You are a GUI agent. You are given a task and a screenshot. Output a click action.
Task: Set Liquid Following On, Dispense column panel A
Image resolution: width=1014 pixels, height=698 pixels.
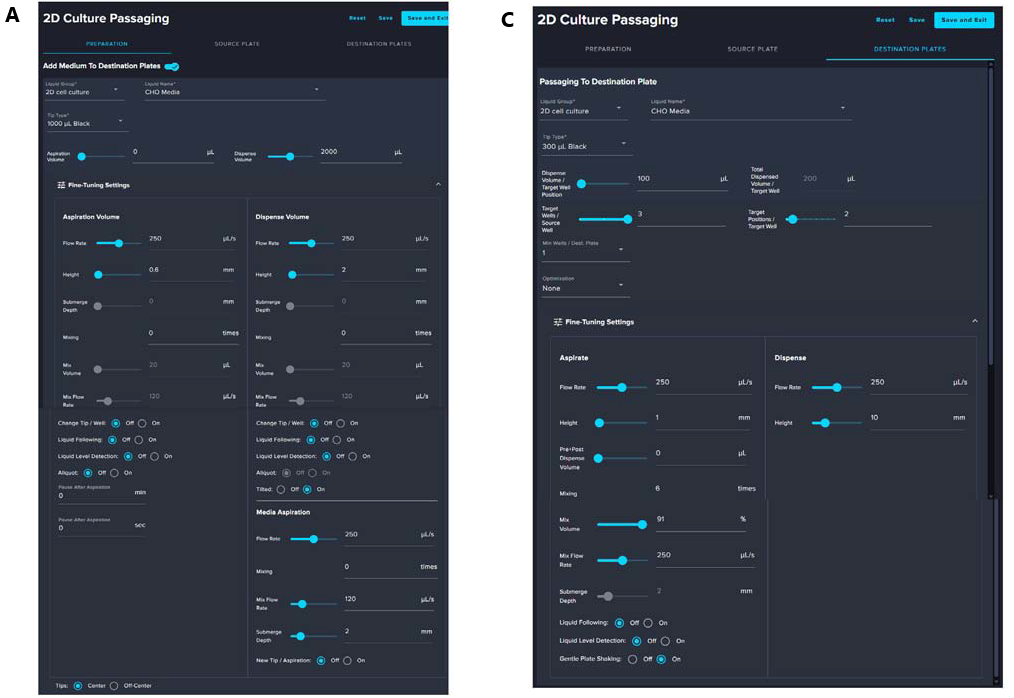point(337,440)
